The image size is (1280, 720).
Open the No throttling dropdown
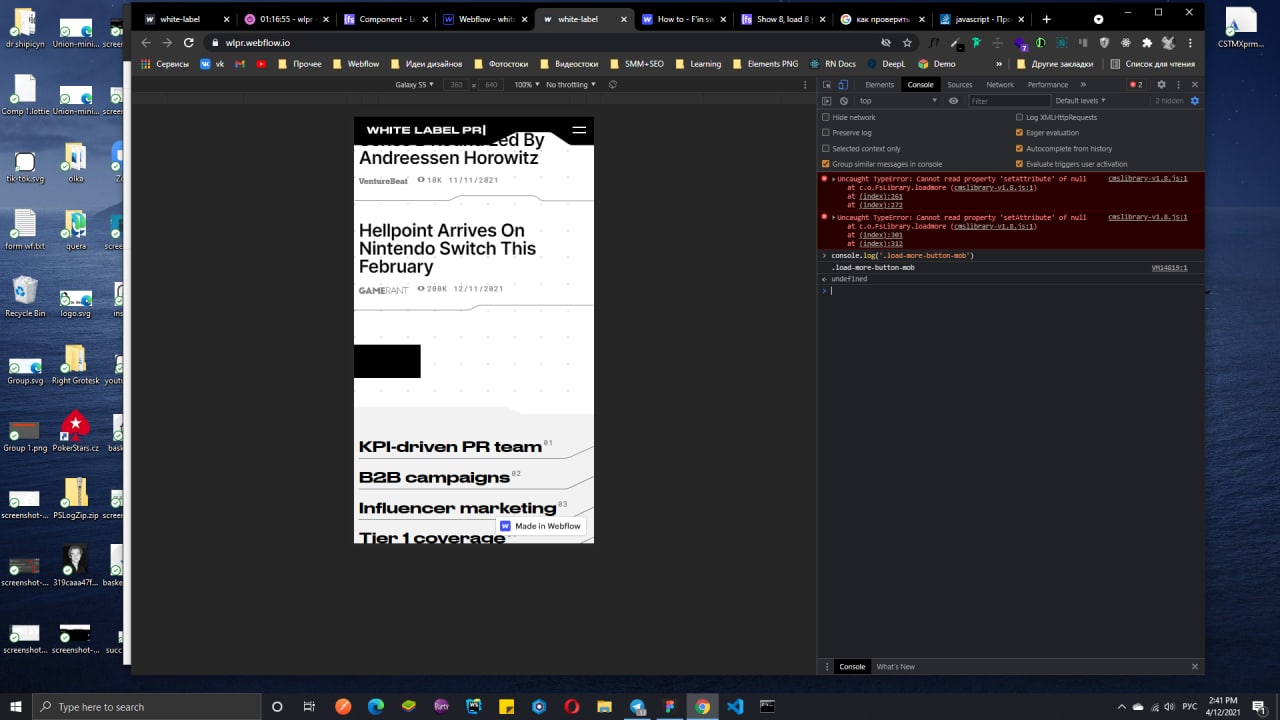click(x=570, y=85)
